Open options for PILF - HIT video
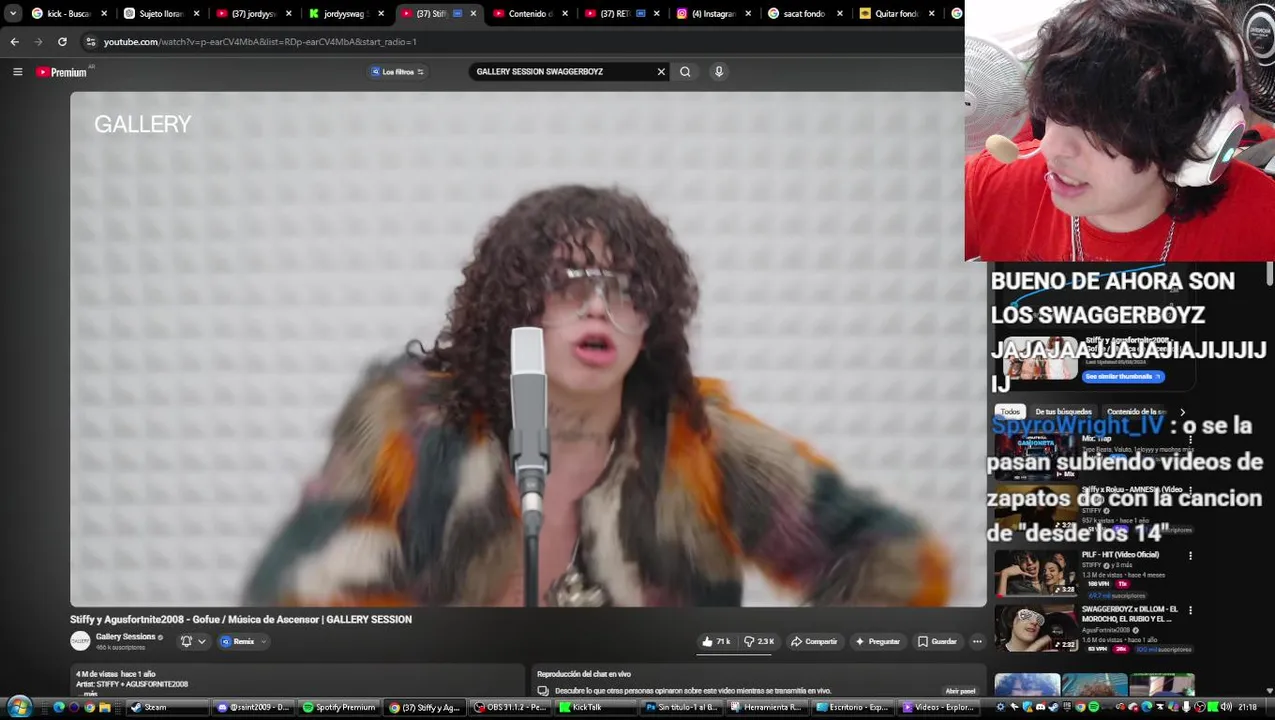The image size is (1275, 720). (x=1190, y=556)
